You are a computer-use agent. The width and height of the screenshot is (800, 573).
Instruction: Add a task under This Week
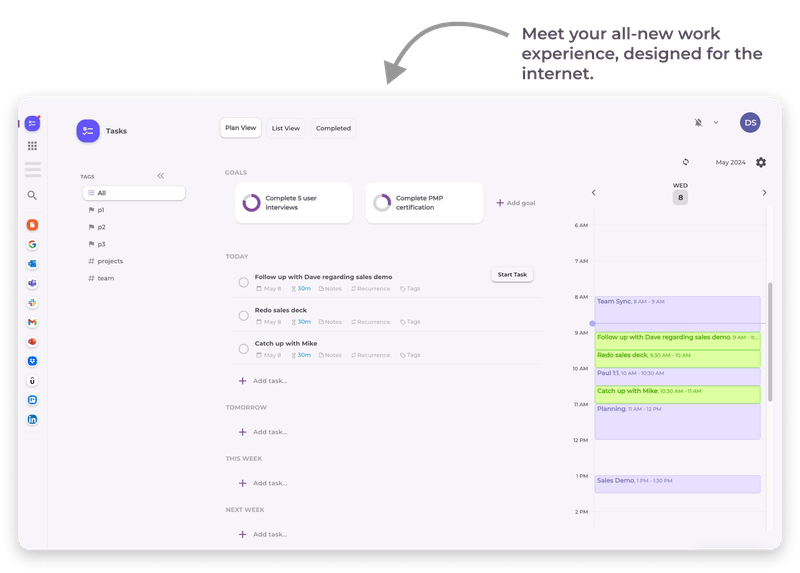coord(263,483)
